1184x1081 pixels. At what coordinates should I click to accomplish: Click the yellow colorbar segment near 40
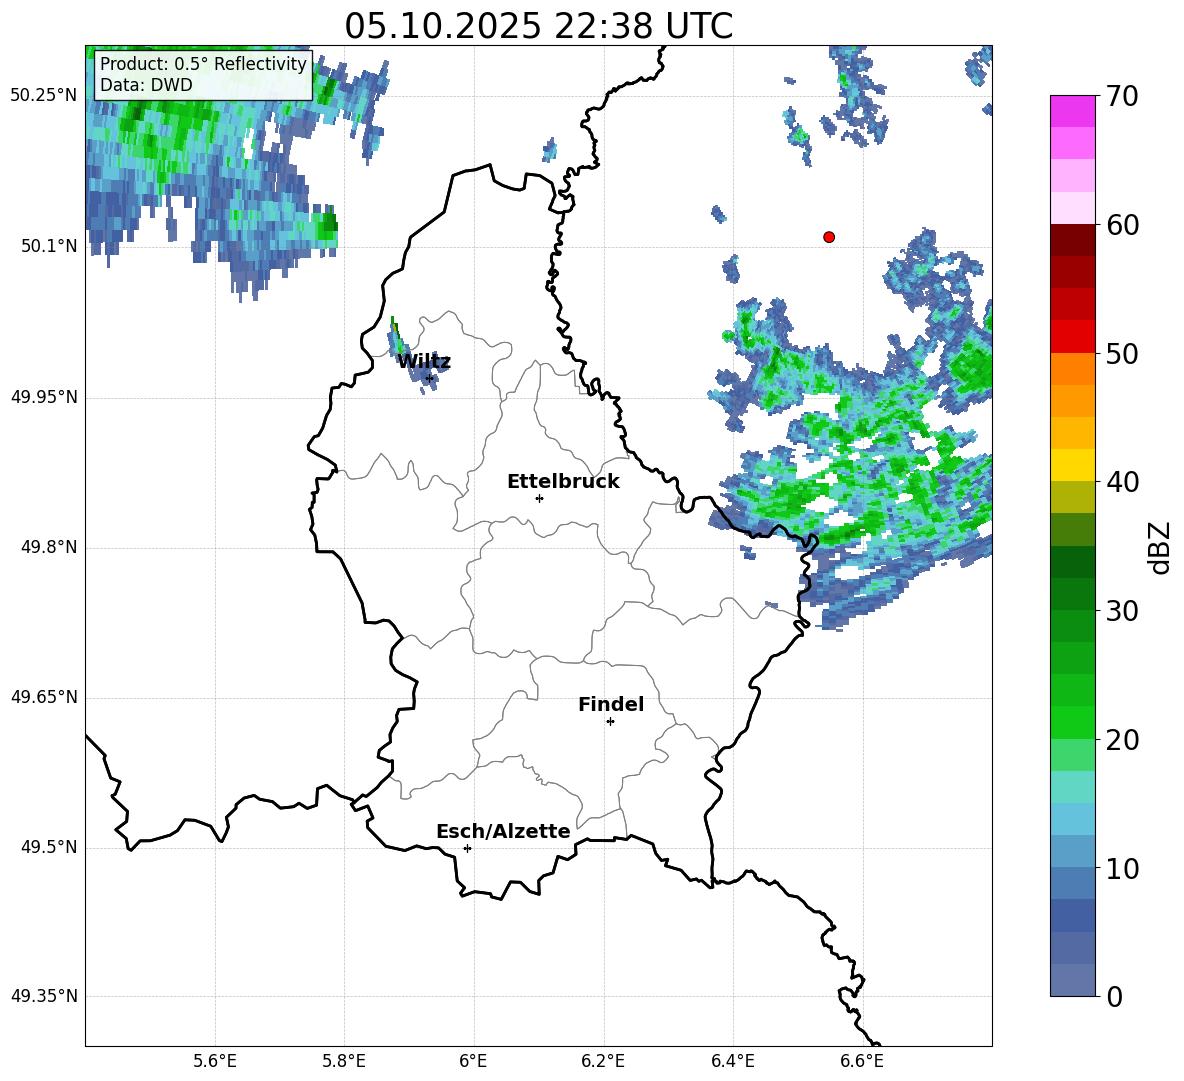coord(1072,466)
